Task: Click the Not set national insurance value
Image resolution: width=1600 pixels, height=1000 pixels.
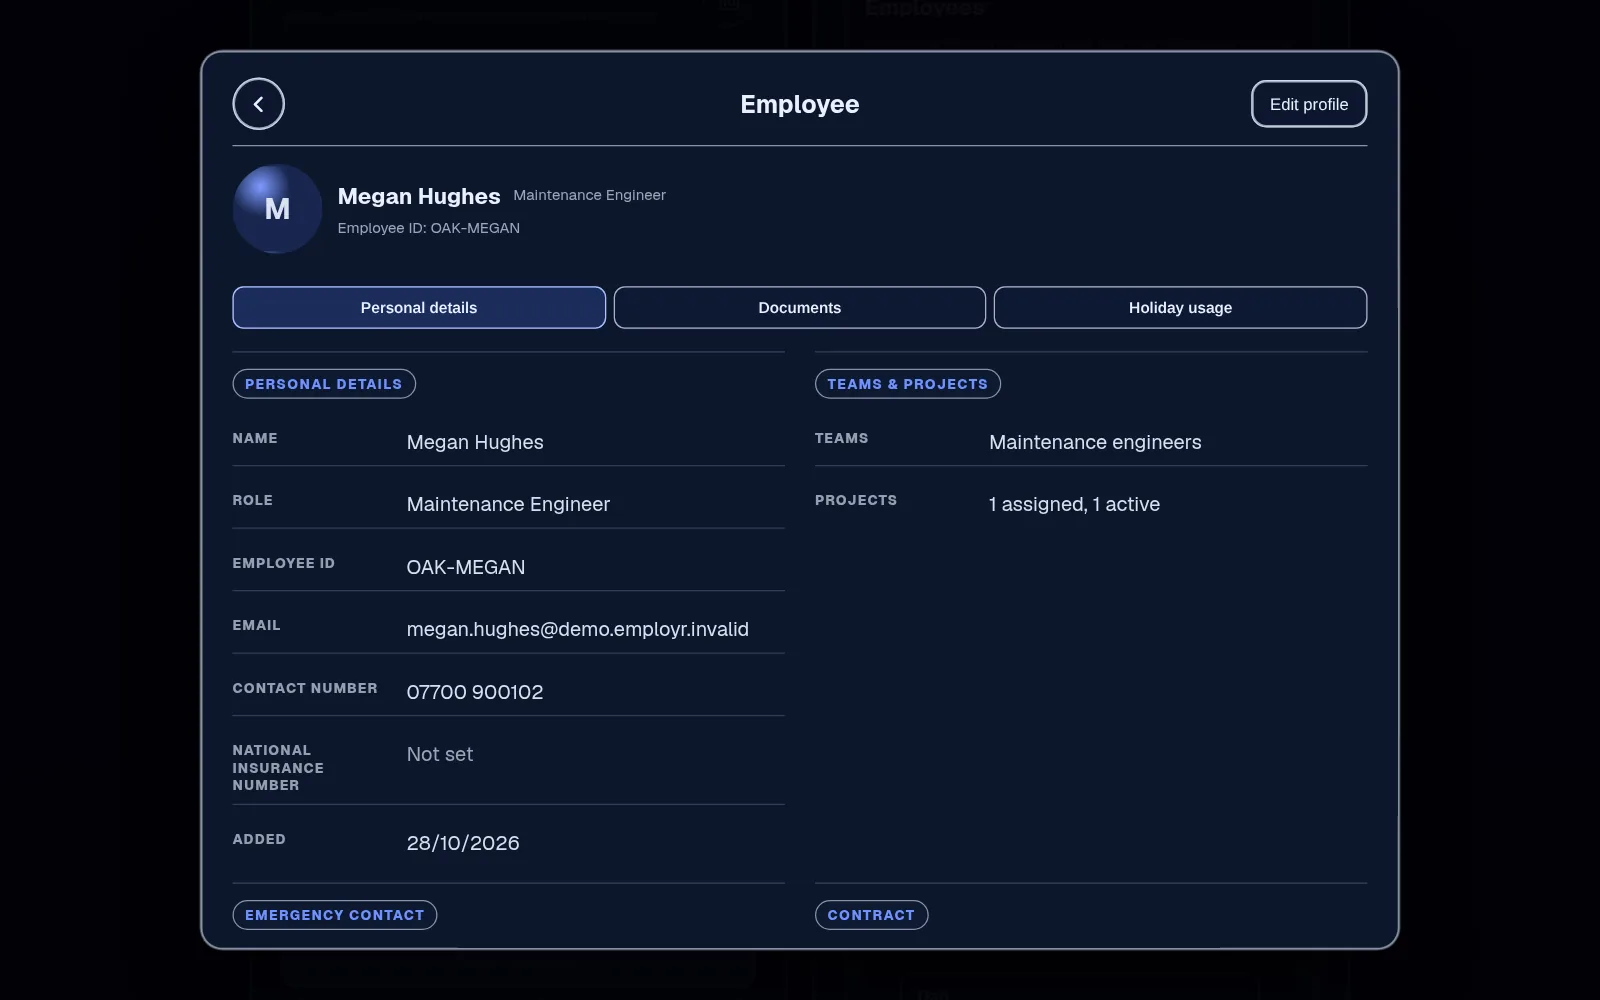Action: click(440, 754)
